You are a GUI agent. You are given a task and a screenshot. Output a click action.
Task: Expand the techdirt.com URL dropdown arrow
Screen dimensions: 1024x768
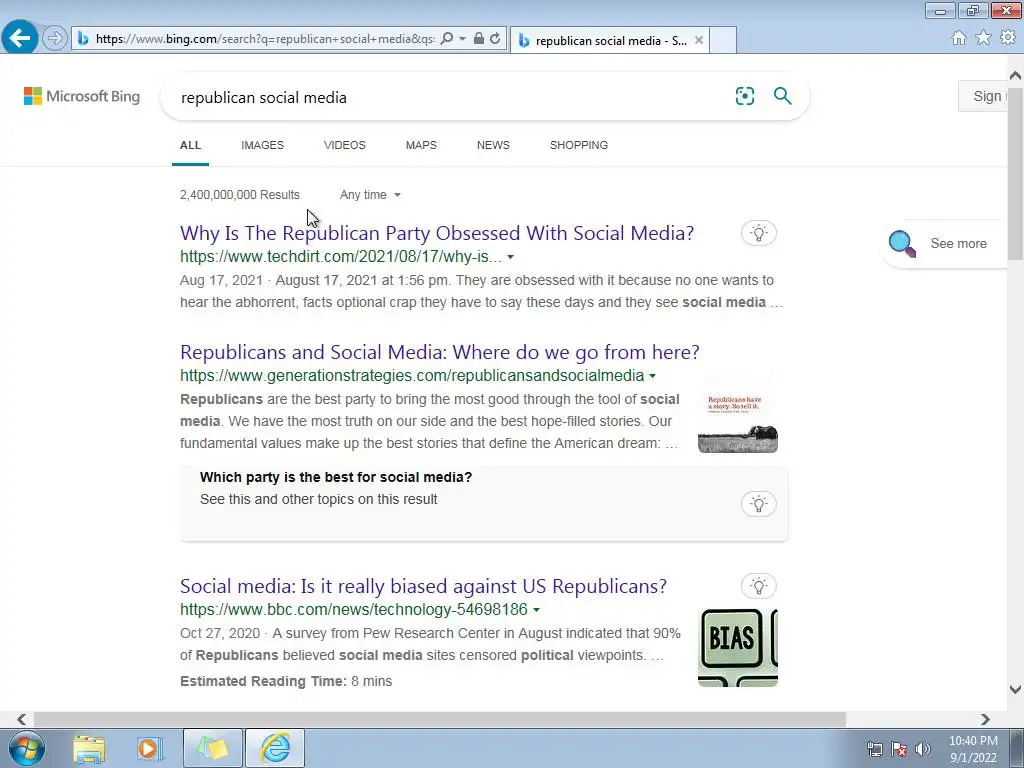click(511, 257)
